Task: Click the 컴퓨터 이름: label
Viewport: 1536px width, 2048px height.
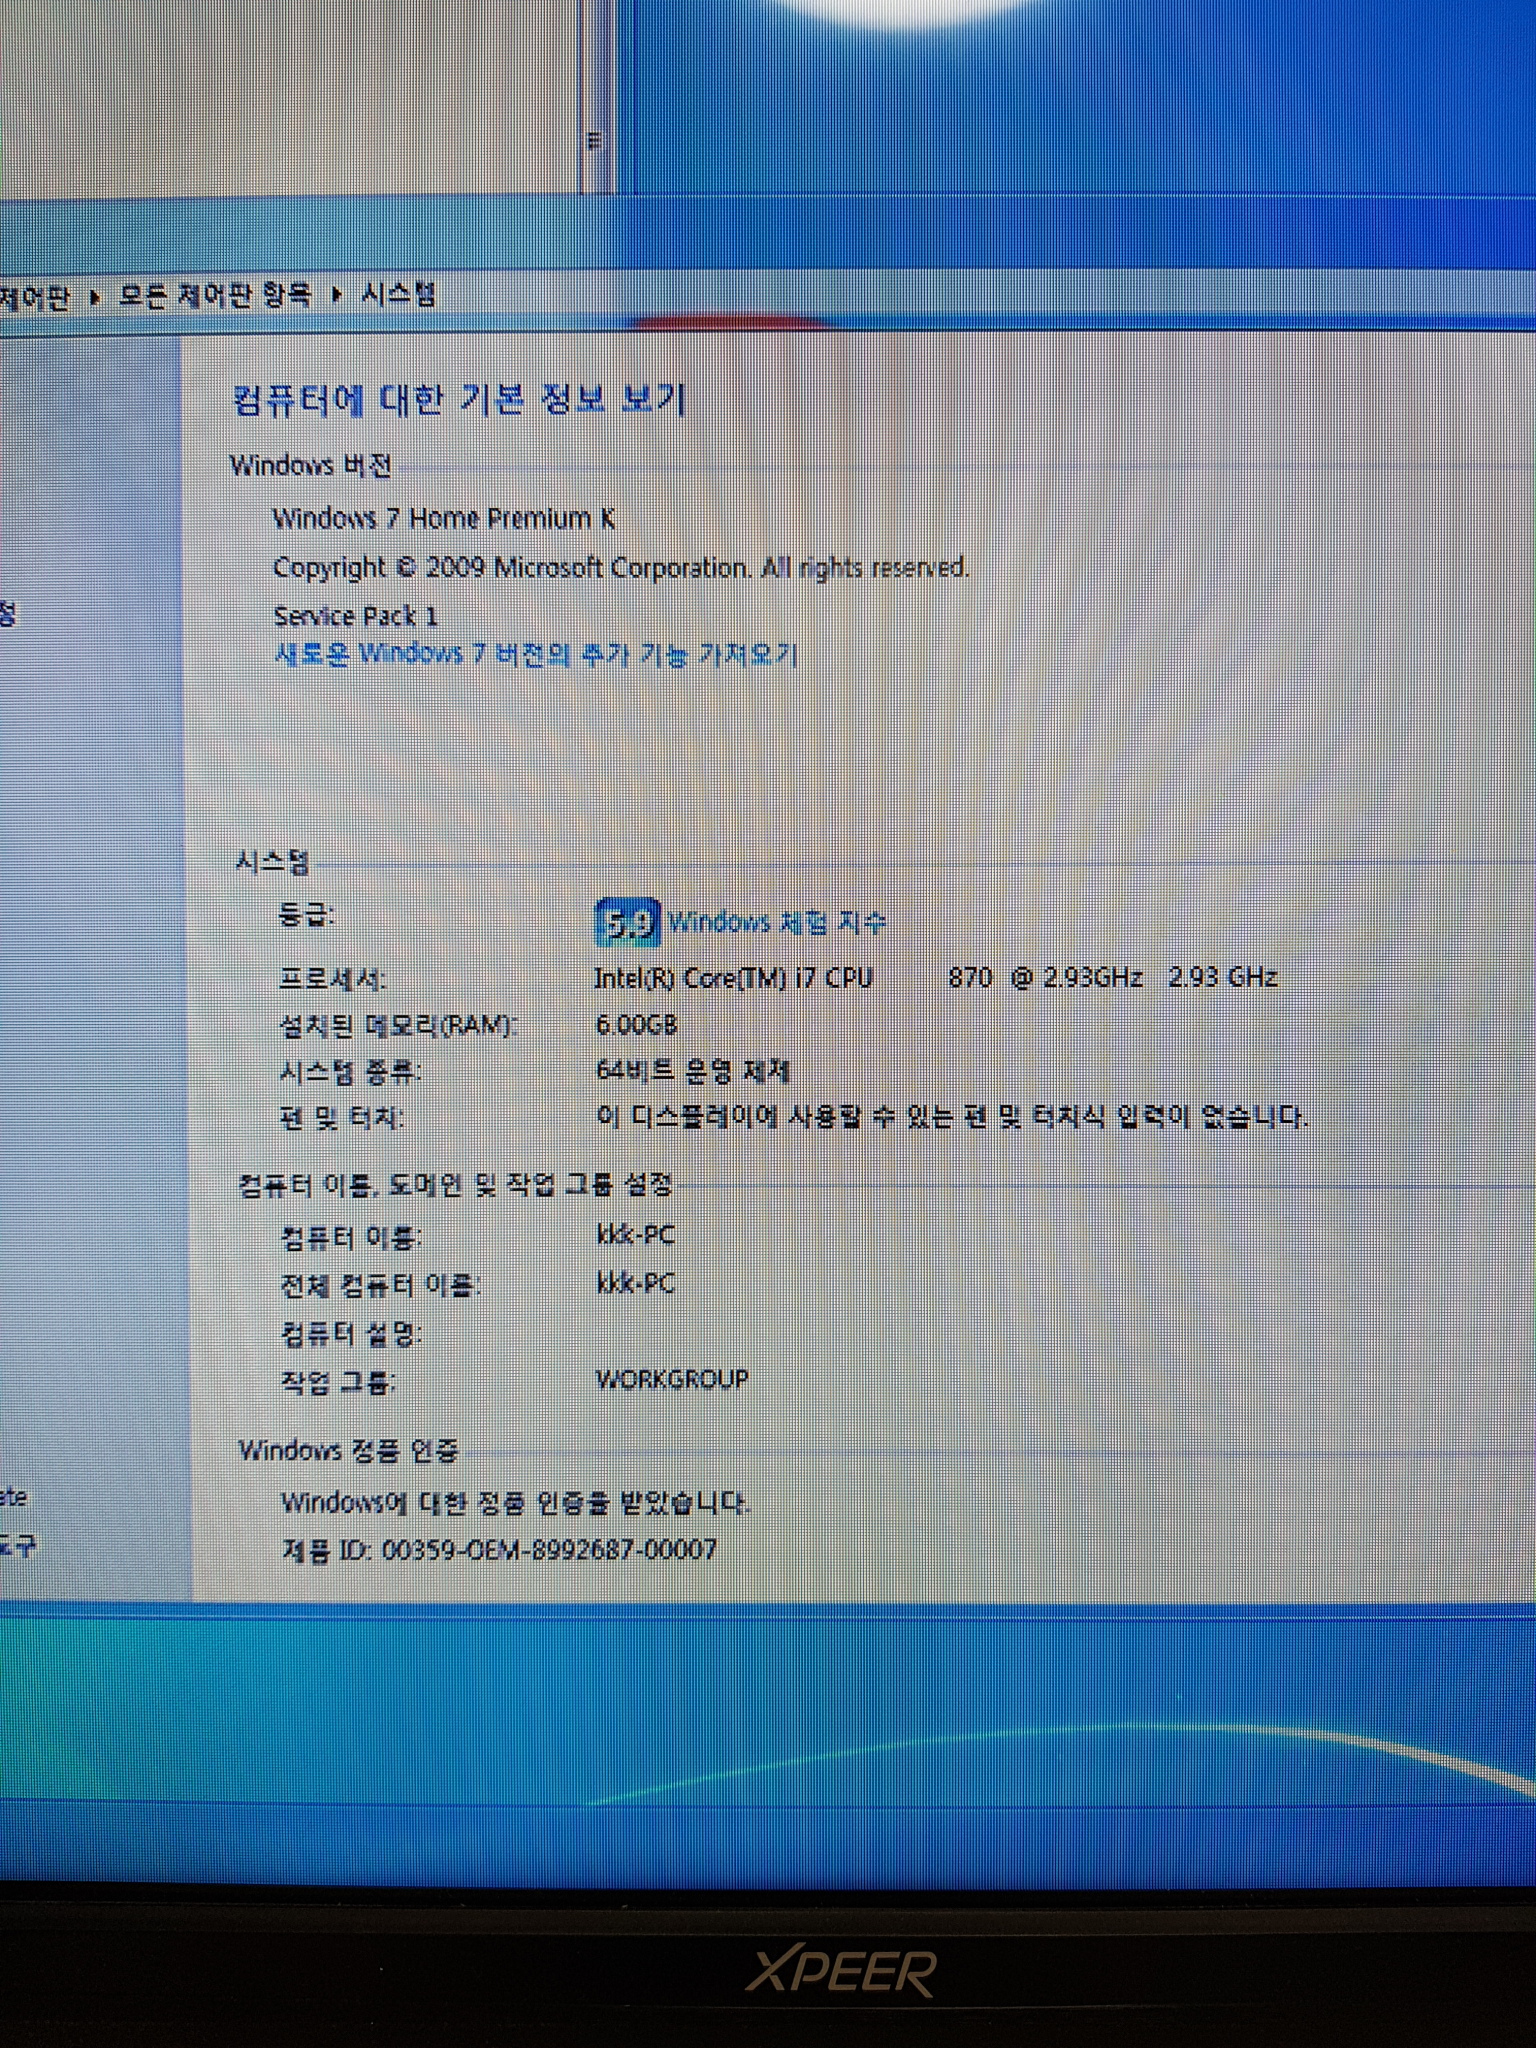Action: click(351, 1238)
